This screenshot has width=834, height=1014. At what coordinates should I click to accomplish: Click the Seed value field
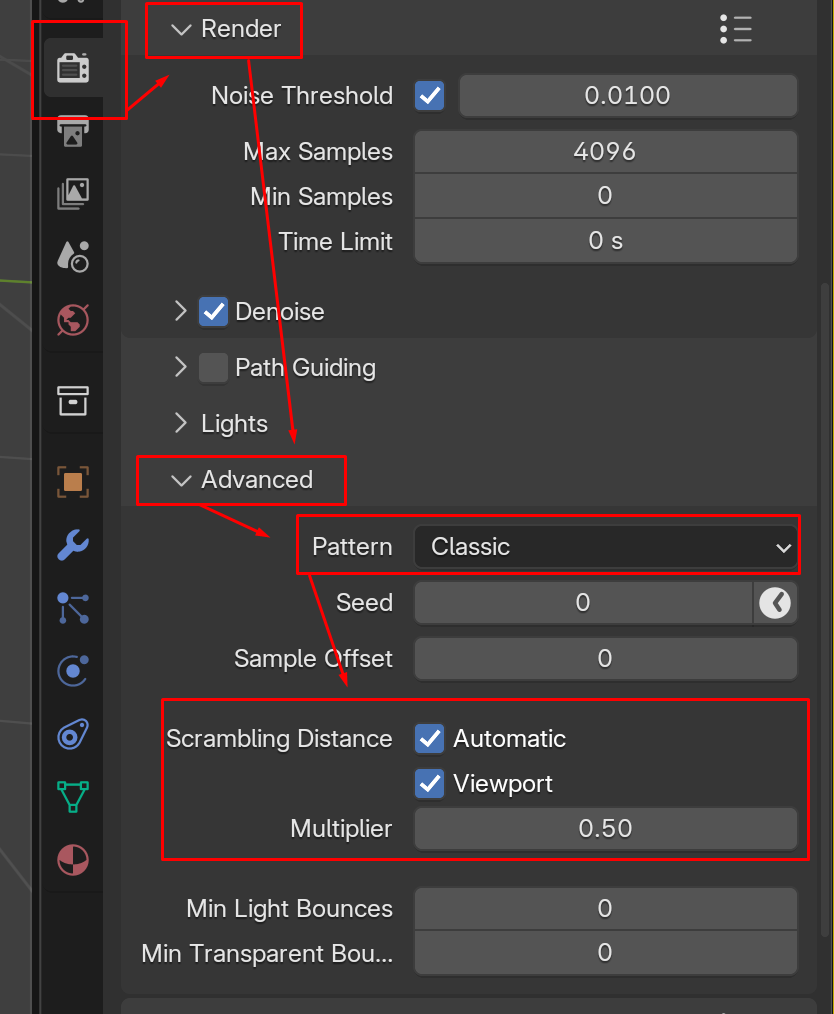click(584, 603)
